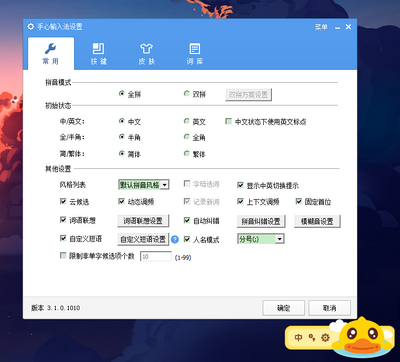Select the 繁体 radio button
The width and height of the screenshot is (400, 362).
(187, 154)
